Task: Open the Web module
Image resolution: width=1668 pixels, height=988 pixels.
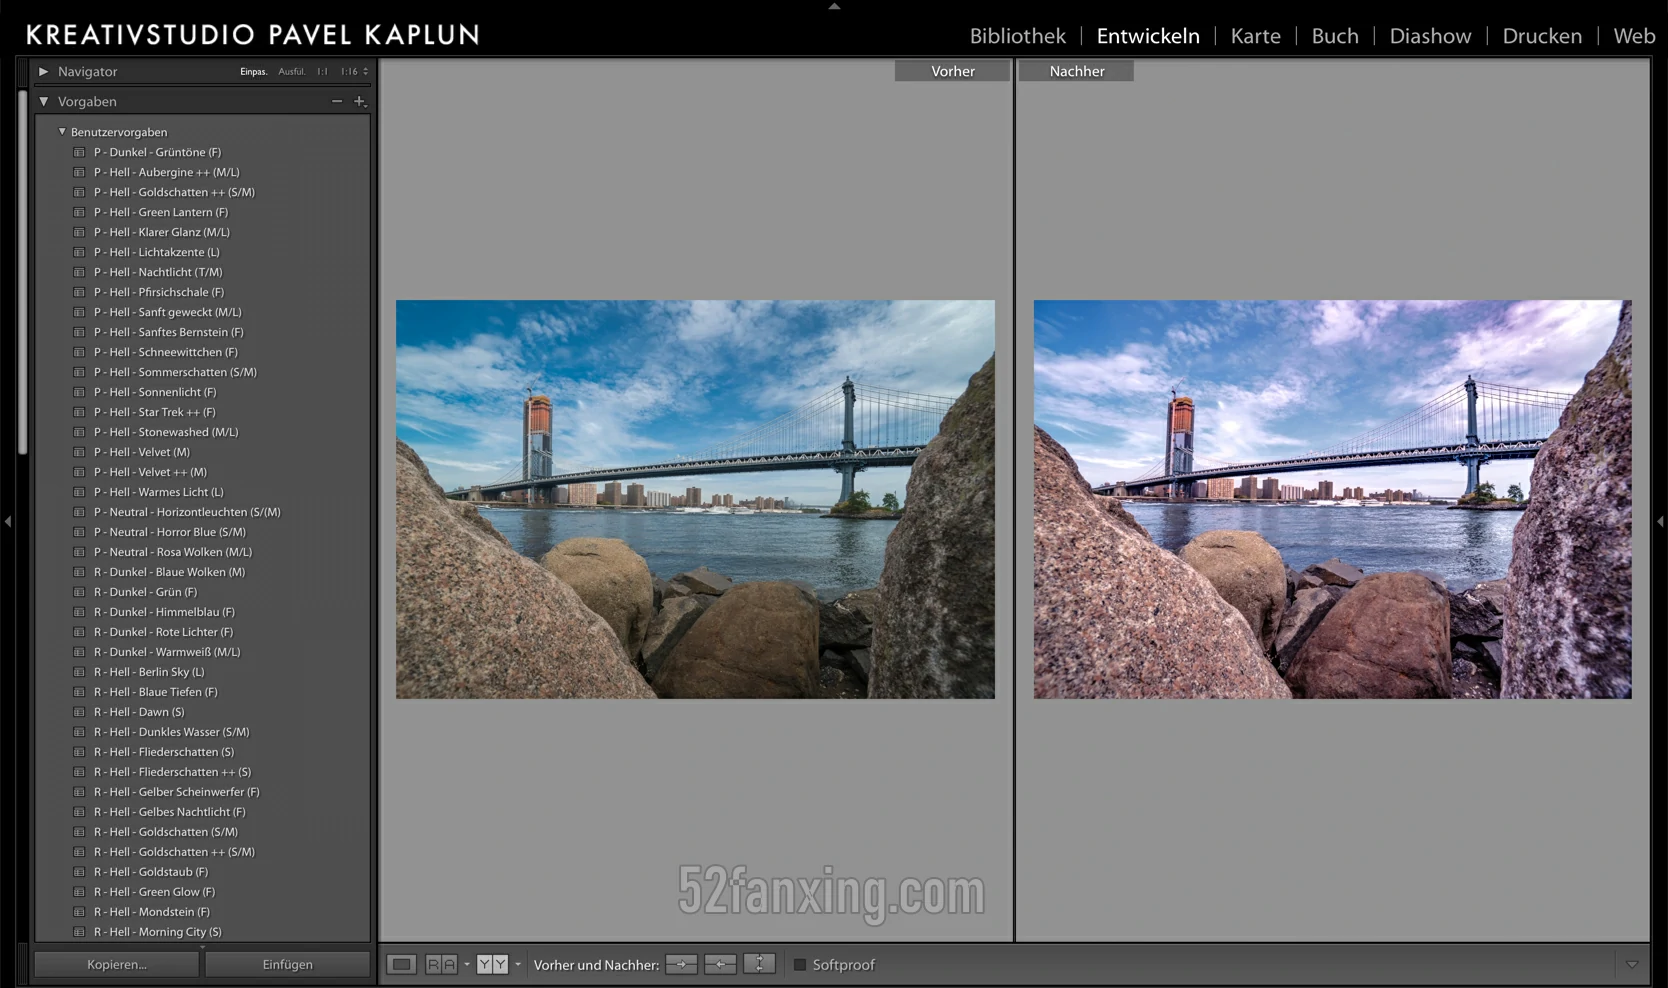Action: click(1634, 36)
